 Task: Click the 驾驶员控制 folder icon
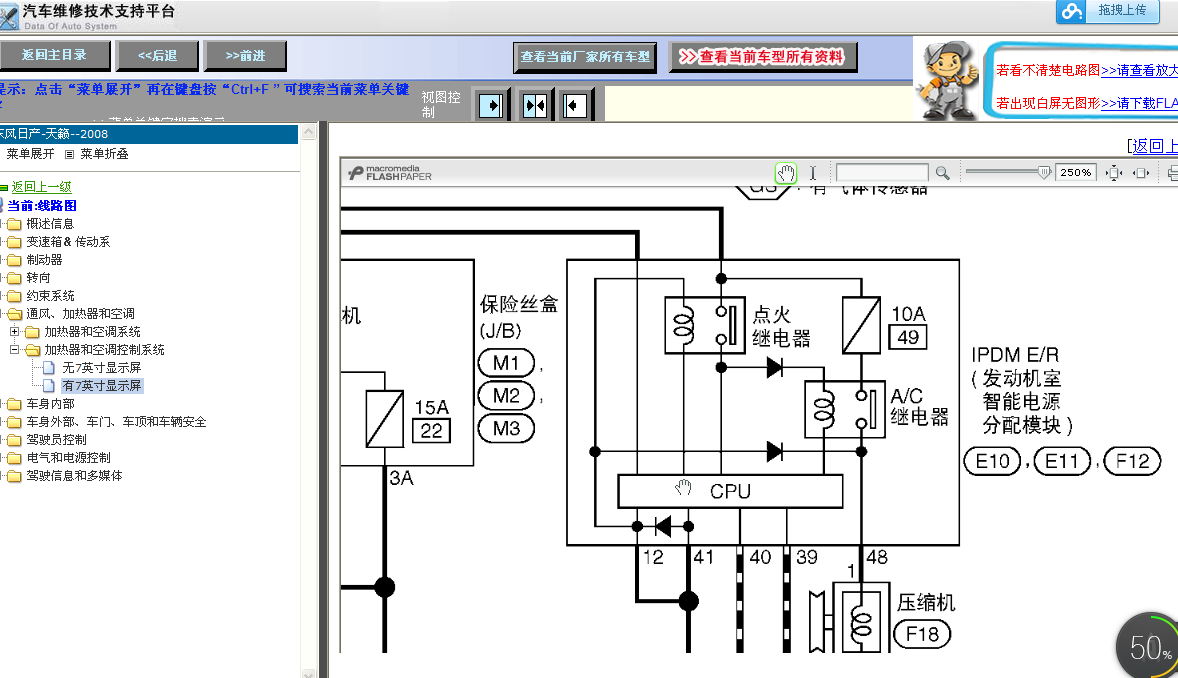click(x=14, y=440)
